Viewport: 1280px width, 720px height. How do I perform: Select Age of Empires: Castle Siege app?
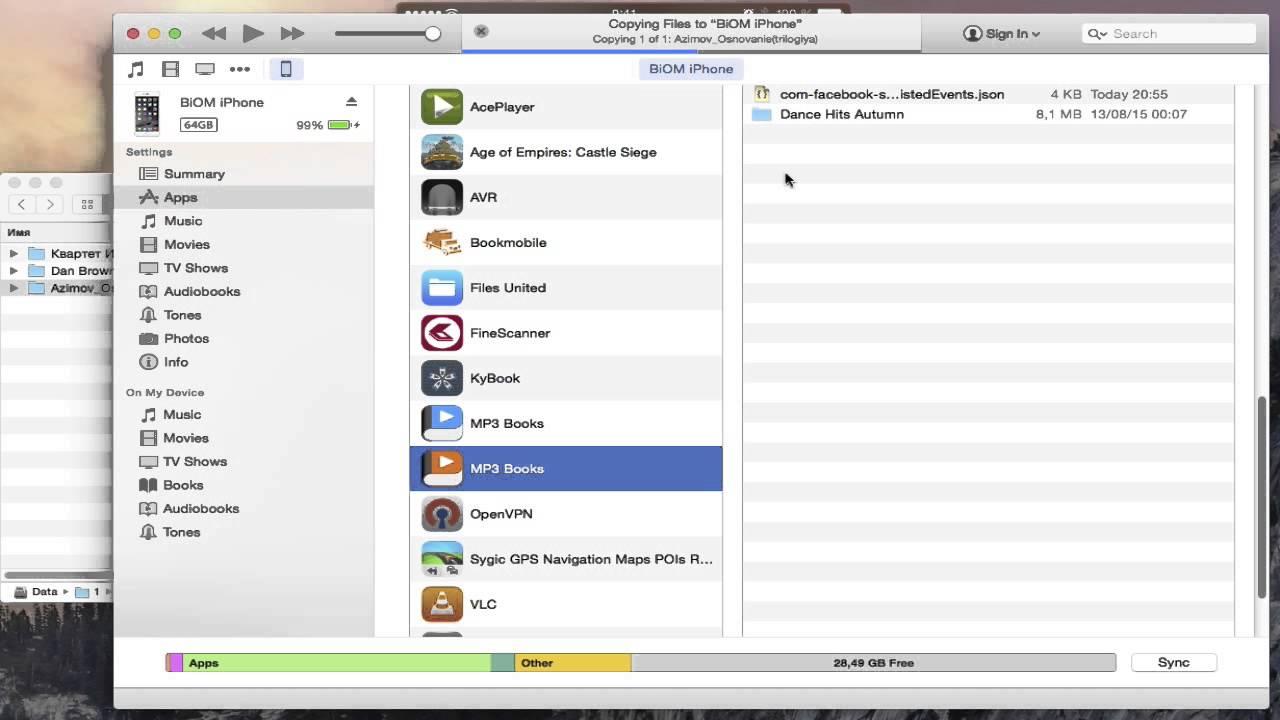(x=566, y=152)
